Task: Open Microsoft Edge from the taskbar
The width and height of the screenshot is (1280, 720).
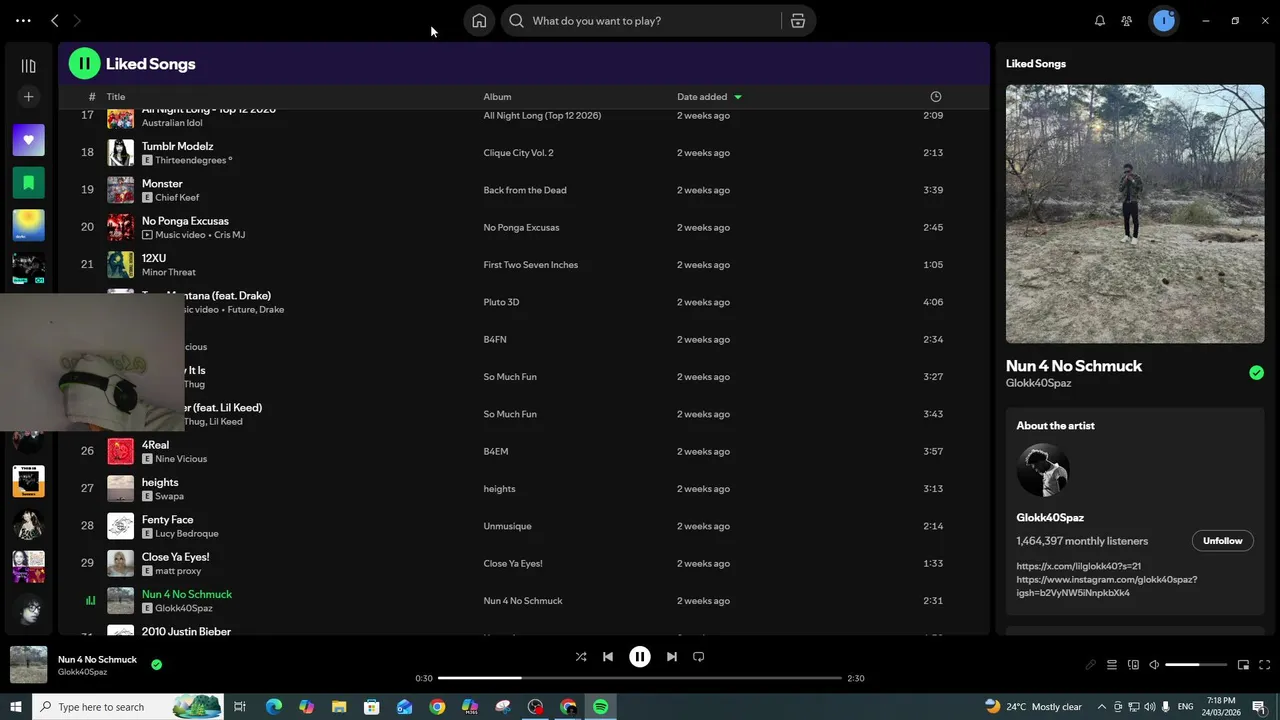Action: 274,707
